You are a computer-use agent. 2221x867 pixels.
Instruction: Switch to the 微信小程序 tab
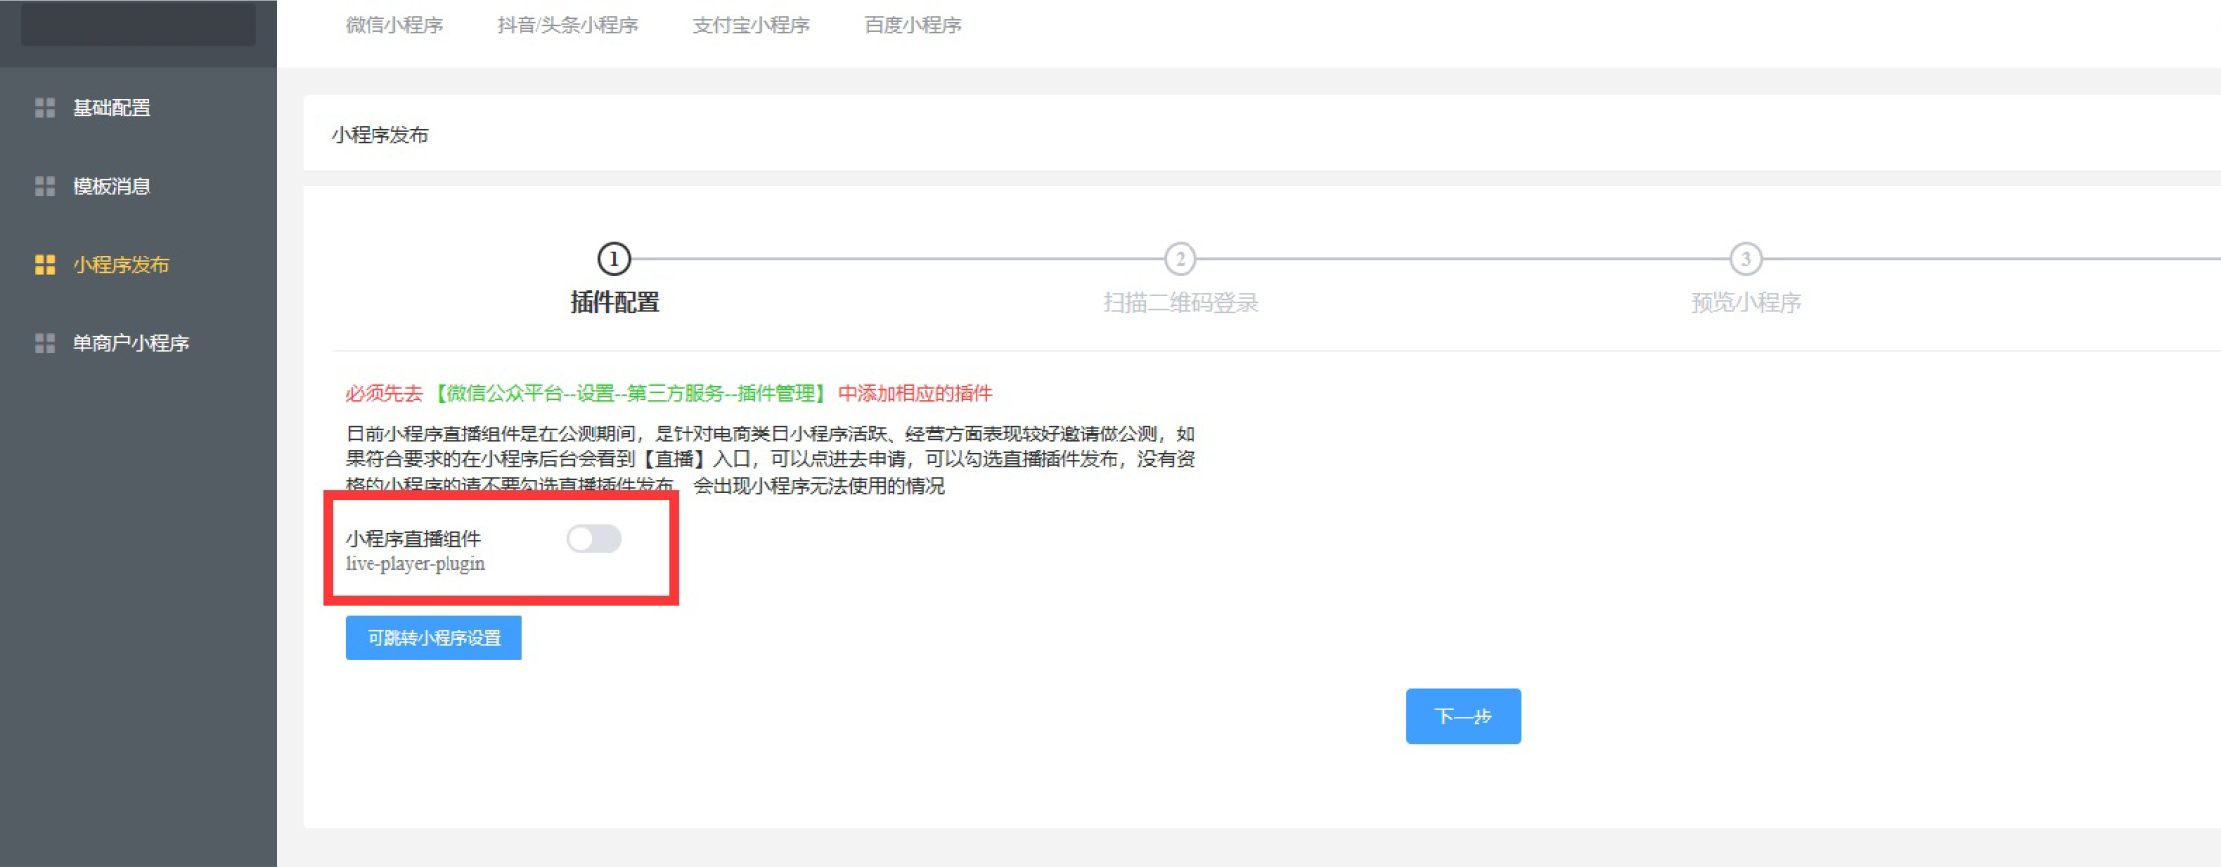394,25
